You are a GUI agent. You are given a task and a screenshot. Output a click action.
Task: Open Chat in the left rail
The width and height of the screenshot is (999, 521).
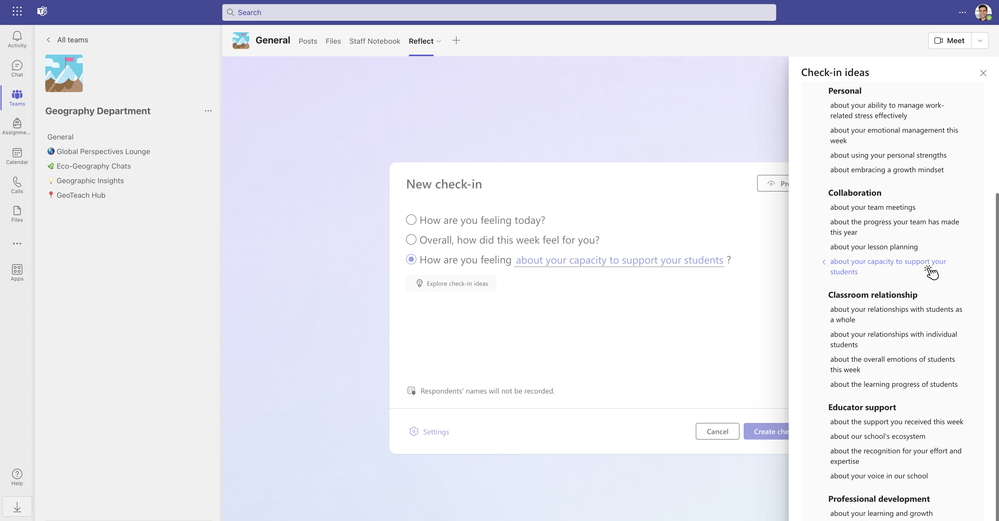(x=17, y=69)
